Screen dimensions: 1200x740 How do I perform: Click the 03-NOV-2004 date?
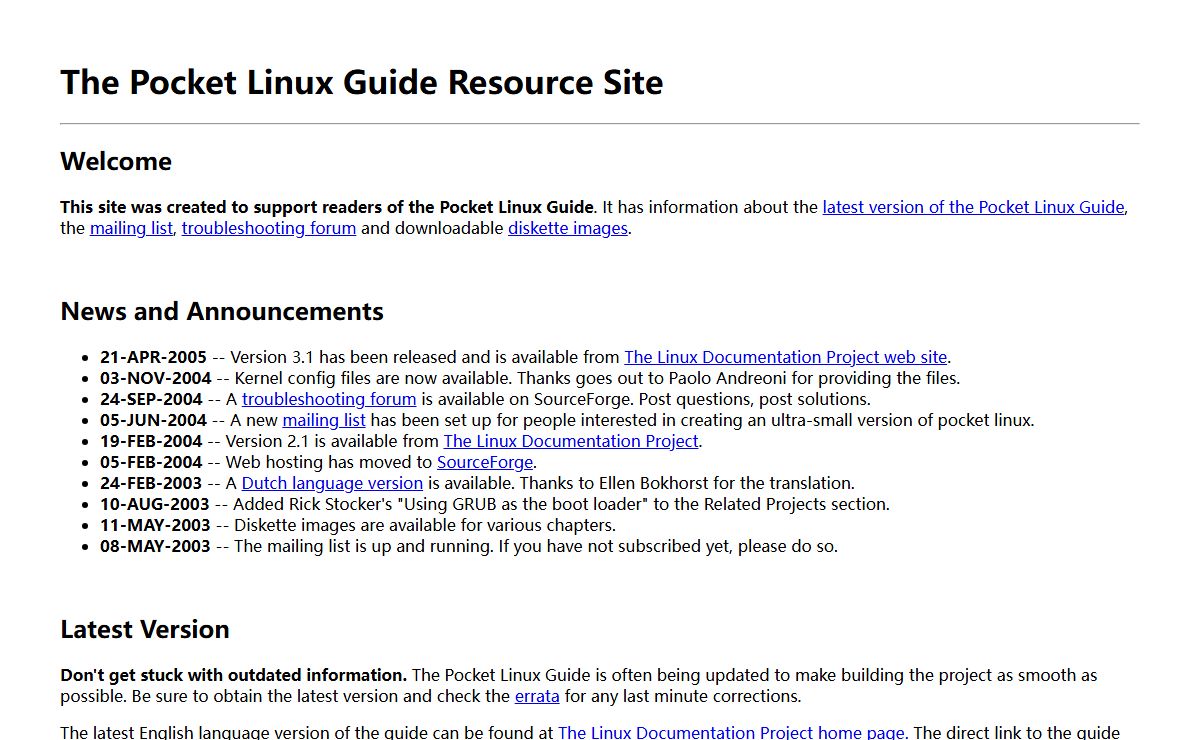click(x=156, y=378)
